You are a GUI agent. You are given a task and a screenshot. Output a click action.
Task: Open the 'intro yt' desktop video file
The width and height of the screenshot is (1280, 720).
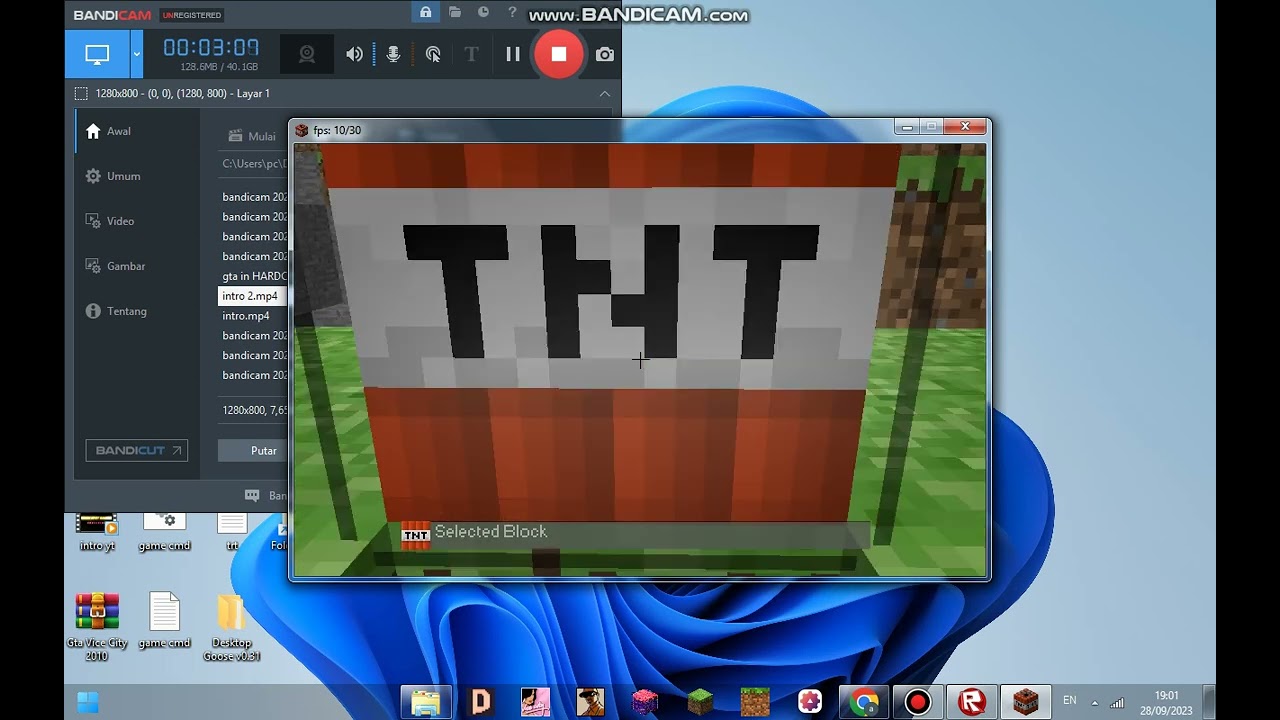pos(97,531)
